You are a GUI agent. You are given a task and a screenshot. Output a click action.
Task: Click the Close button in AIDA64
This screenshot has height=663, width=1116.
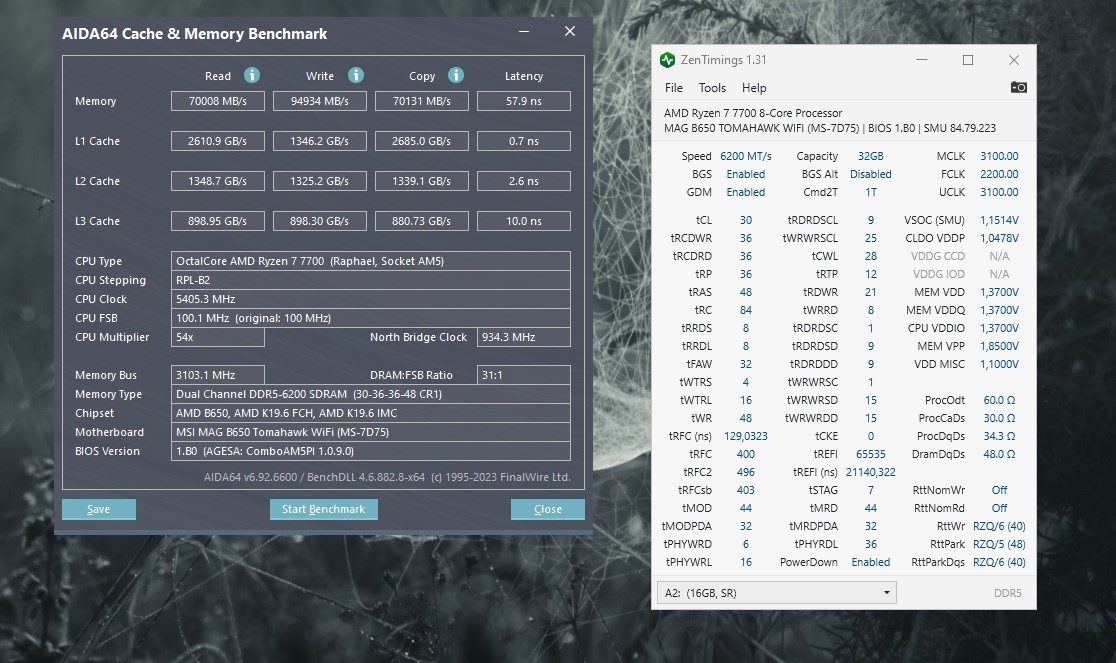pyautogui.click(x=548, y=509)
